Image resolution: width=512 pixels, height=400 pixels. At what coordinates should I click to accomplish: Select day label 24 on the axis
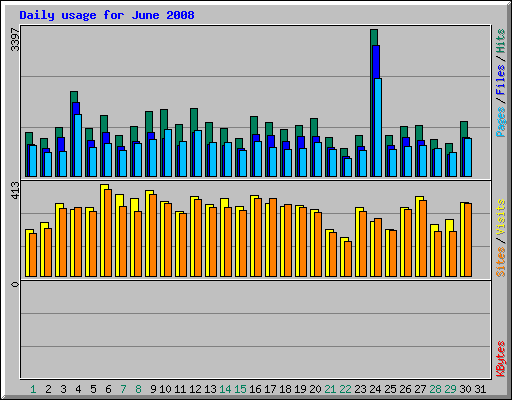coord(375,389)
